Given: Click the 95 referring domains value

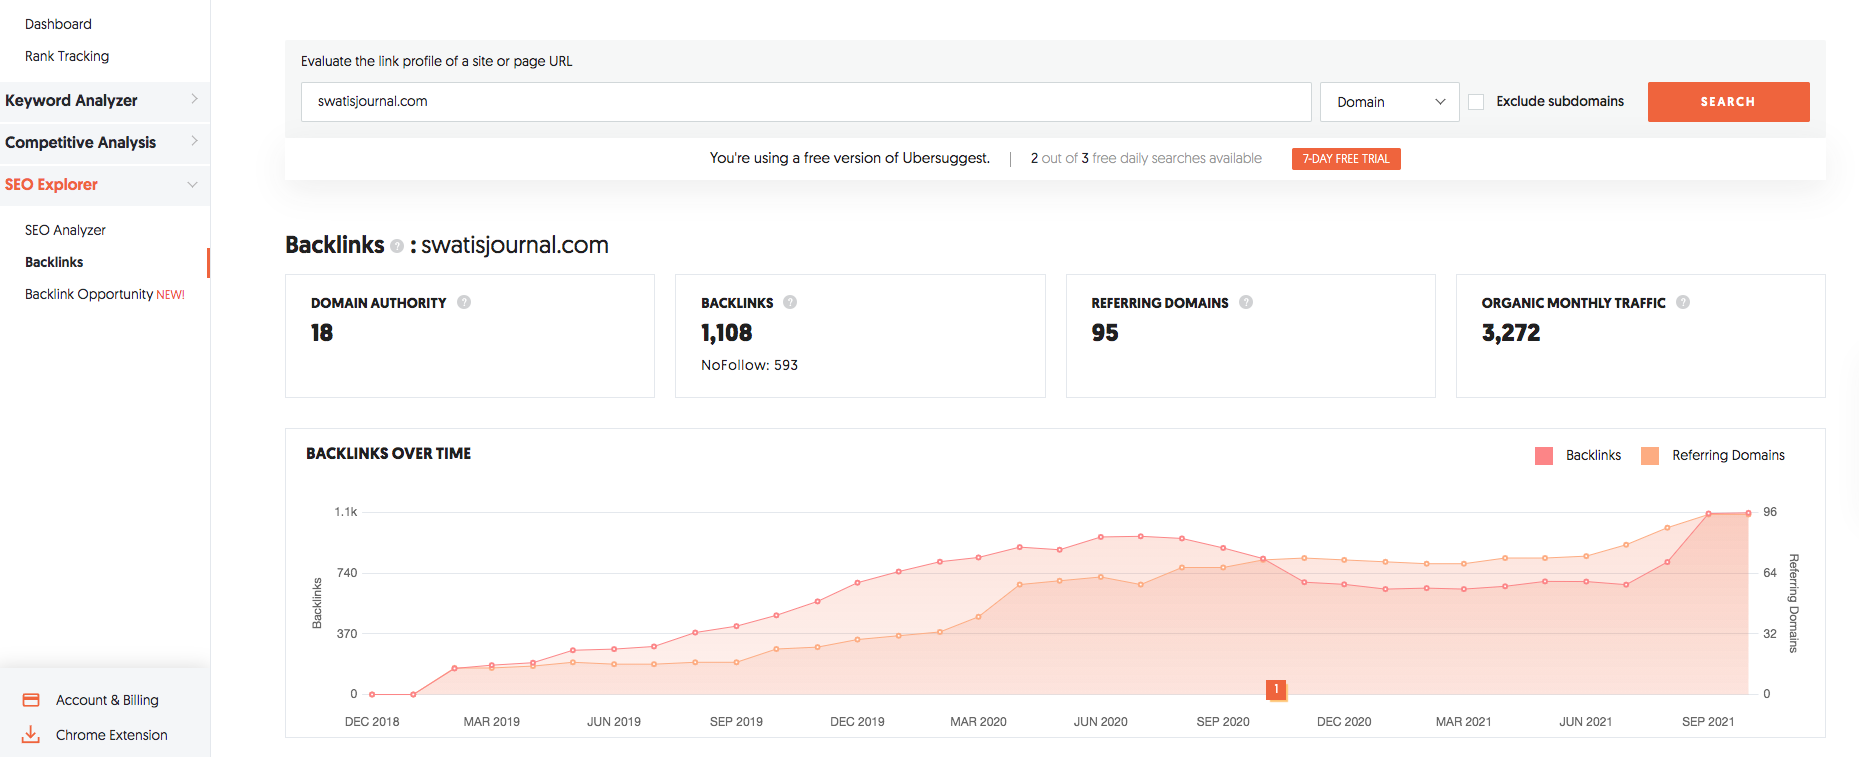Looking at the screenshot, I should 1105,333.
